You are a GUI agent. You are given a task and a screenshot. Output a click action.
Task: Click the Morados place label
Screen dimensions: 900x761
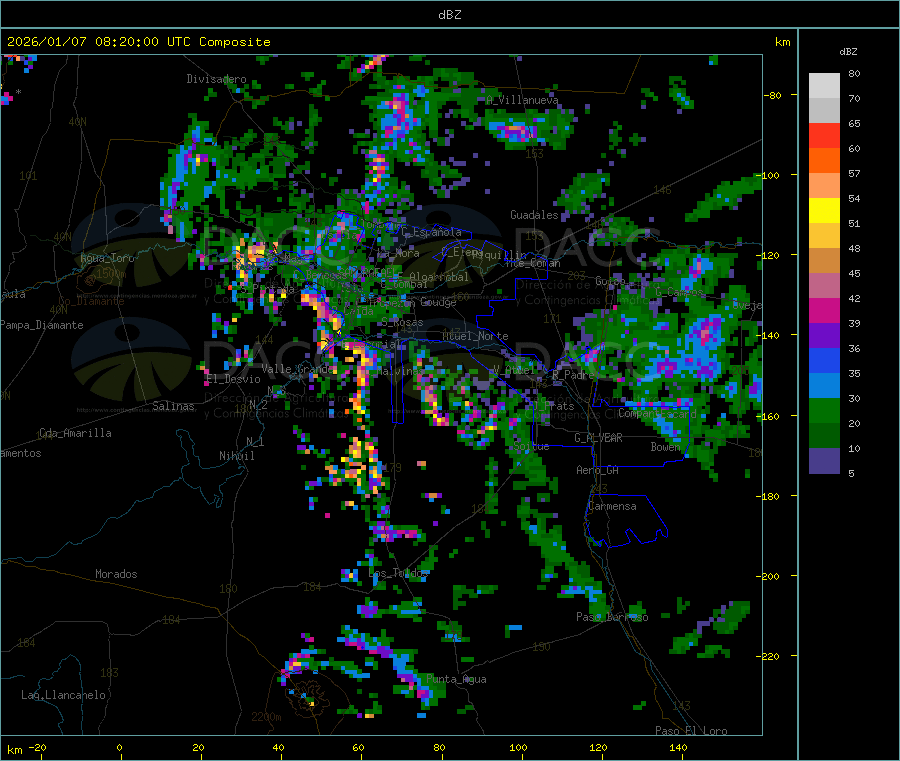[x=117, y=574]
